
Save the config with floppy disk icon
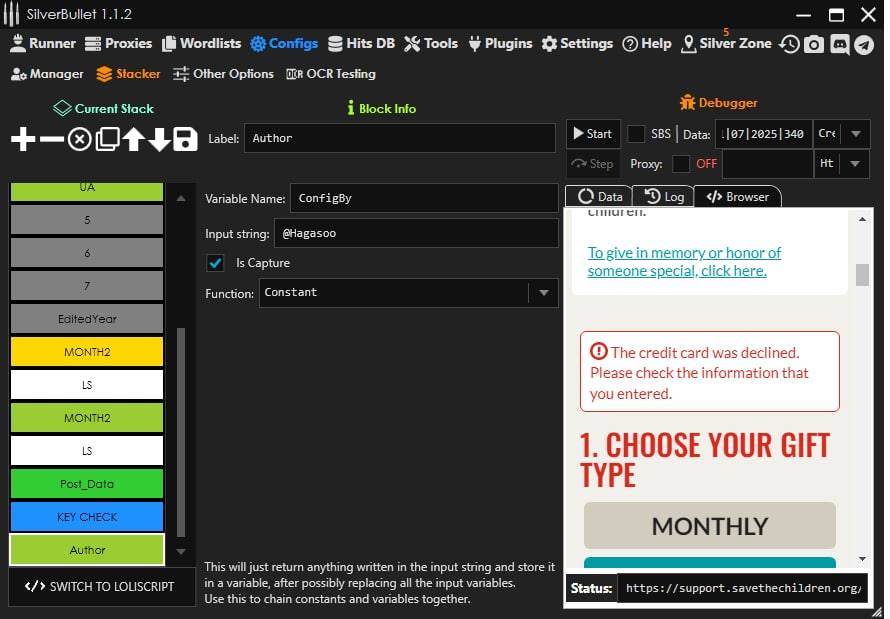point(185,139)
